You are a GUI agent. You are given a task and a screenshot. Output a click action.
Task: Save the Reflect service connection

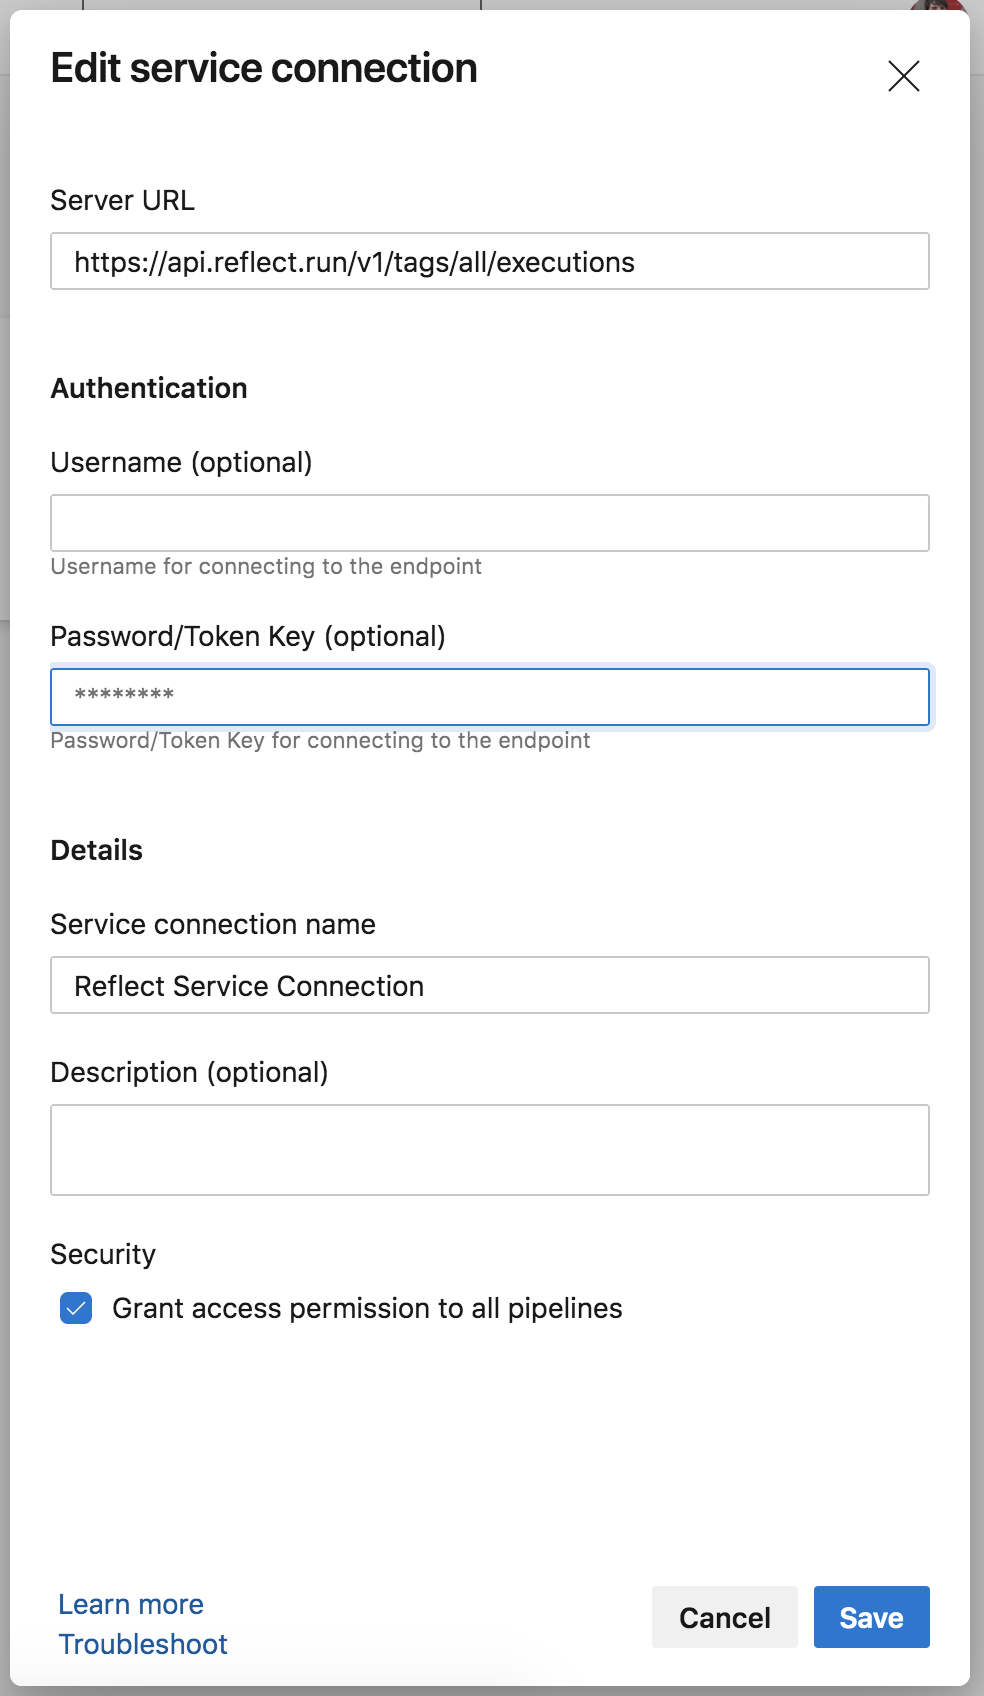tap(870, 1617)
